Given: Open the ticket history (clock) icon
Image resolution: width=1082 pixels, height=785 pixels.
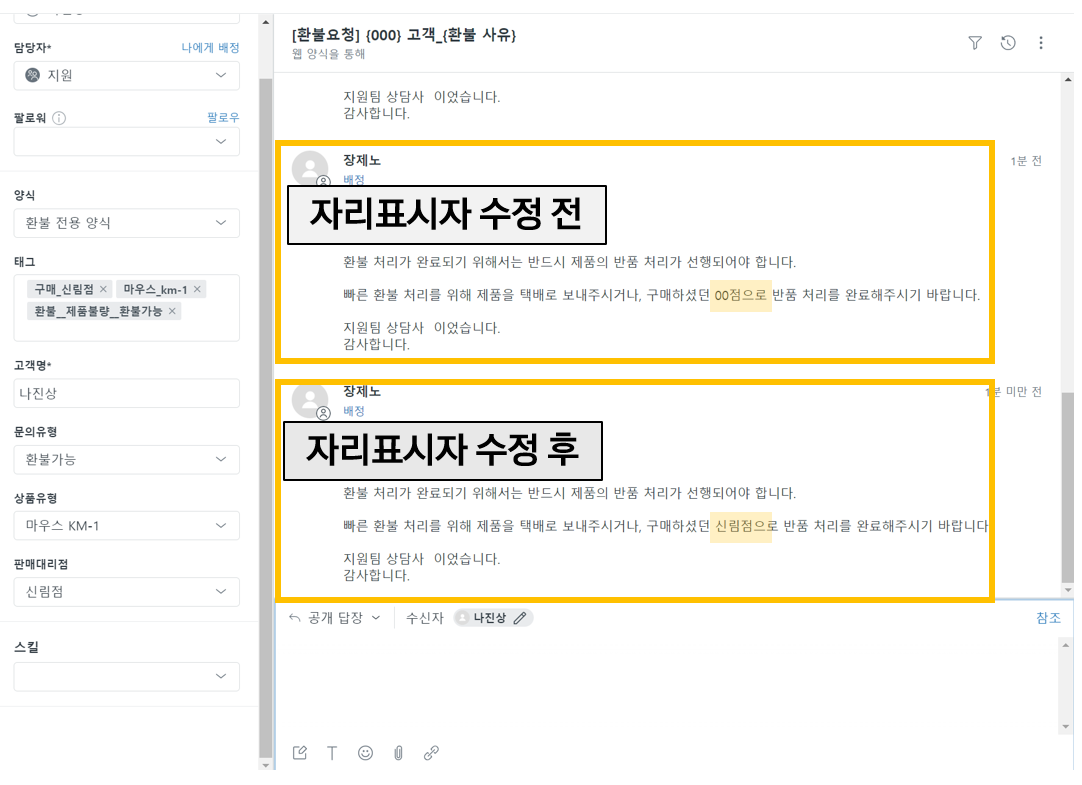Looking at the screenshot, I should 1008,43.
